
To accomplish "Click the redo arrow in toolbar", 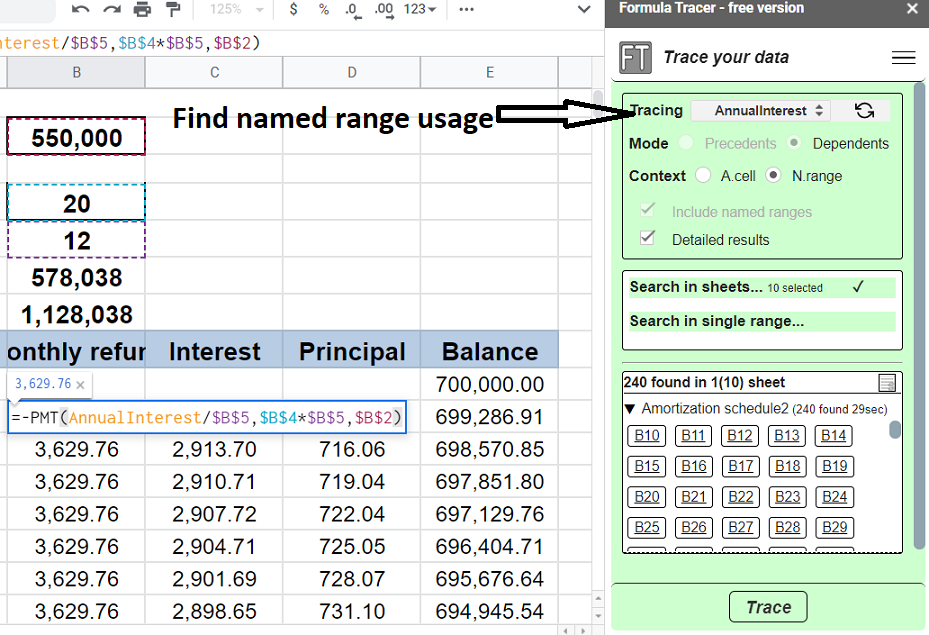I will pyautogui.click(x=112, y=10).
